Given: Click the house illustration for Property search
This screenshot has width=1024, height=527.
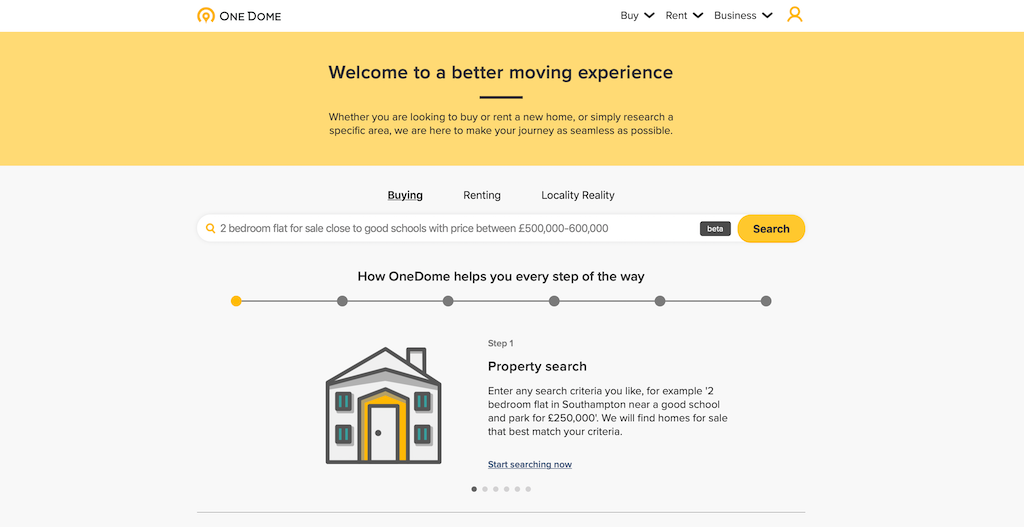Looking at the screenshot, I should (383, 405).
